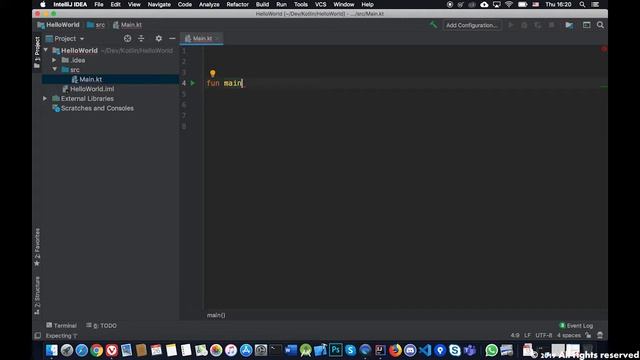
Task: Open the Apple menu
Action: (42, 4)
